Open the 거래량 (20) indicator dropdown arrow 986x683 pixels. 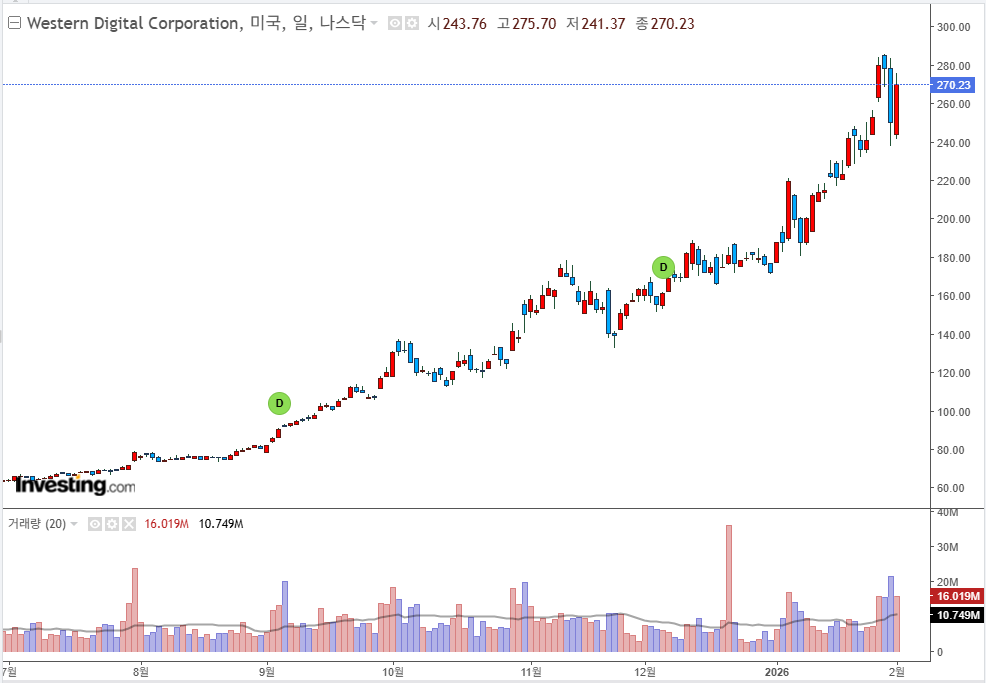click(x=74, y=524)
